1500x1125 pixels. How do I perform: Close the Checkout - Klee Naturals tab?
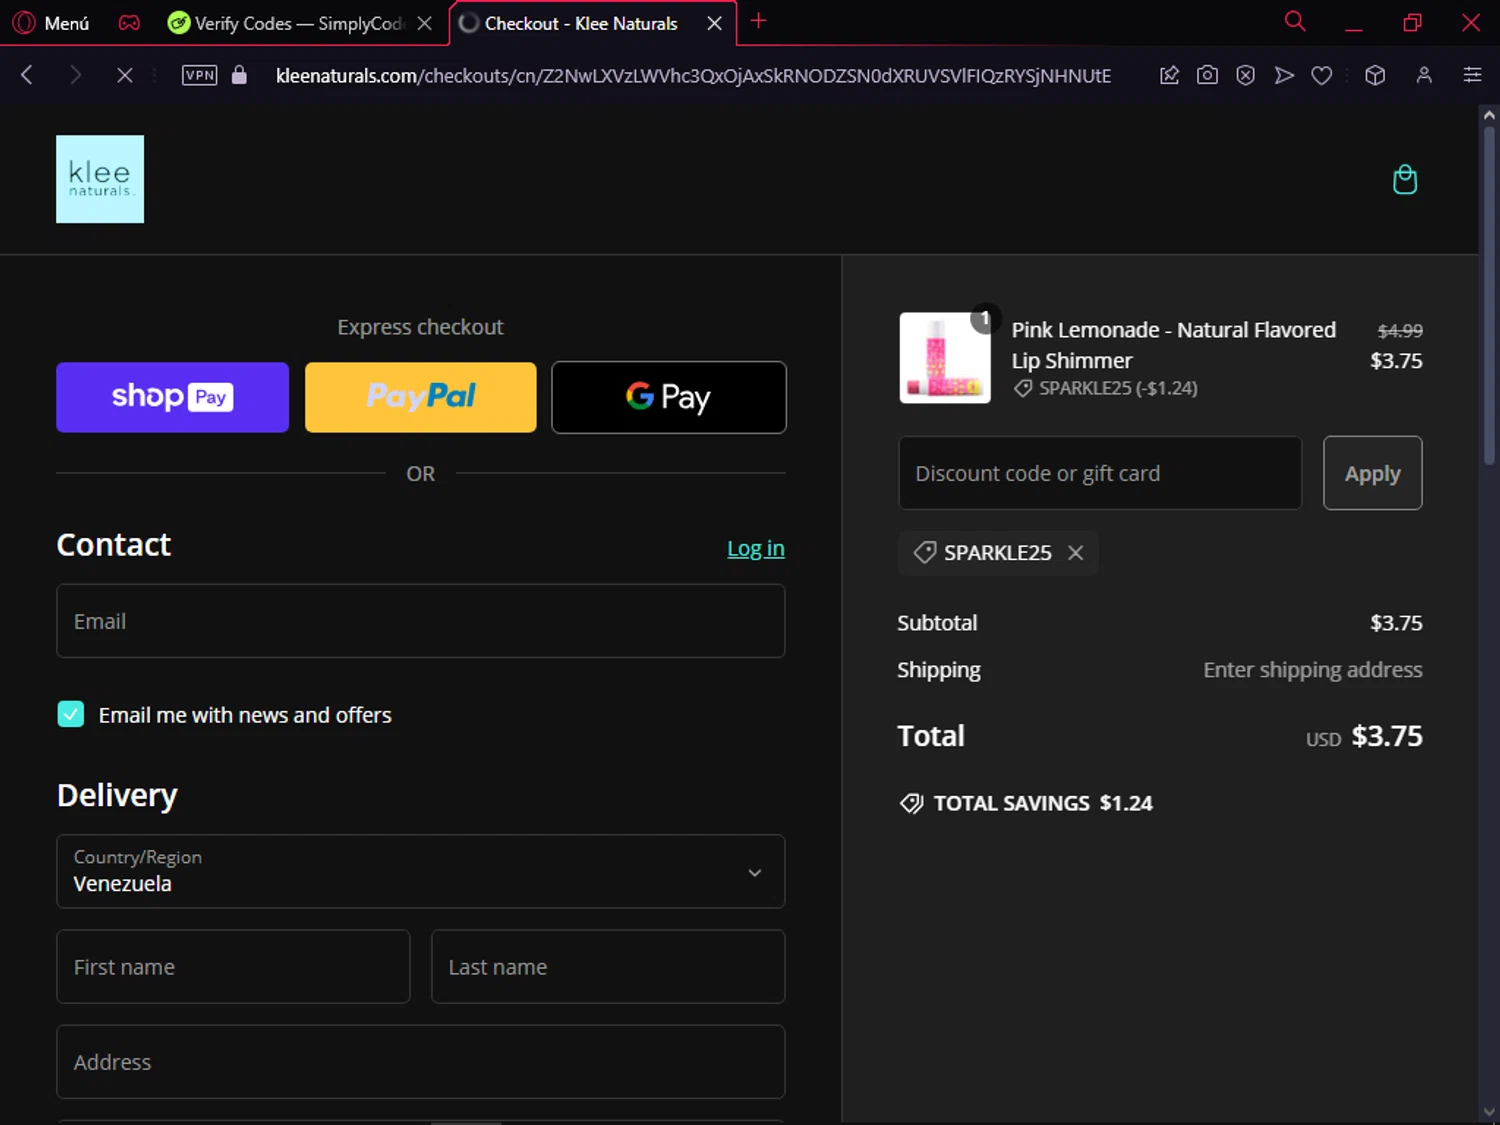pyautogui.click(x=714, y=23)
